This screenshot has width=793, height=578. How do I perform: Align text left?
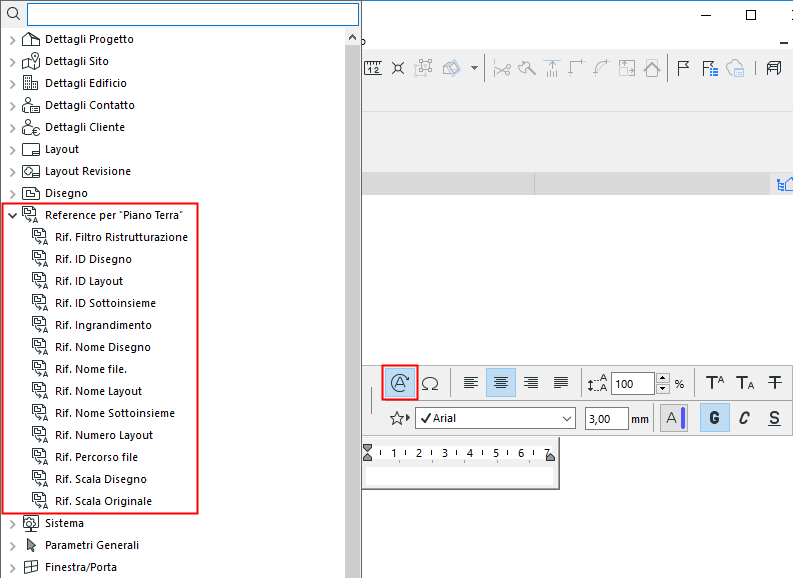(470, 383)
